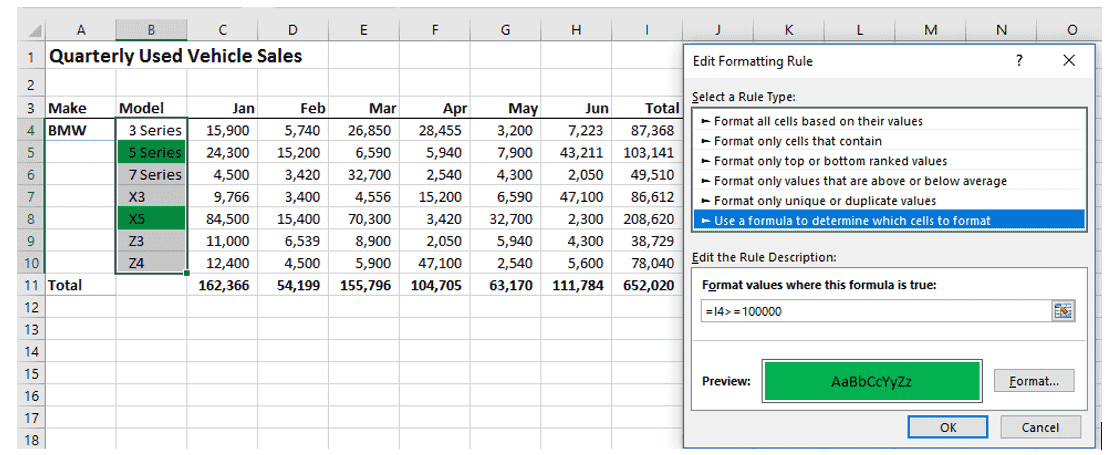This screenshot has width=1105, height=455.
Task: Select 'Format only cells that contain' rule
Action: [x=887, y=141]
